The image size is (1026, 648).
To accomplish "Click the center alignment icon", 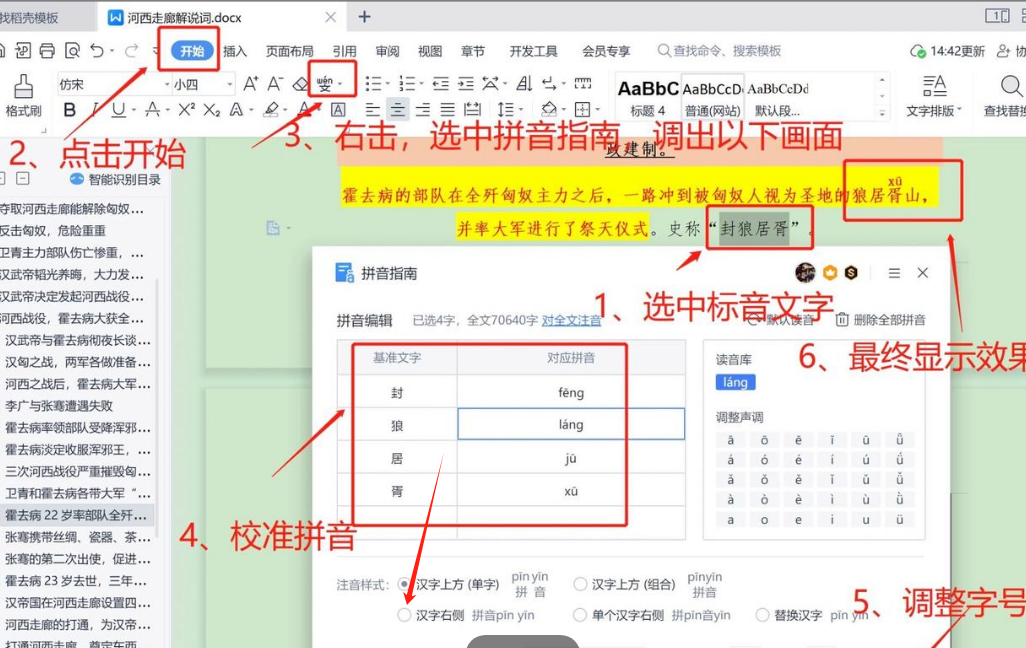I will tap(397, 110).
